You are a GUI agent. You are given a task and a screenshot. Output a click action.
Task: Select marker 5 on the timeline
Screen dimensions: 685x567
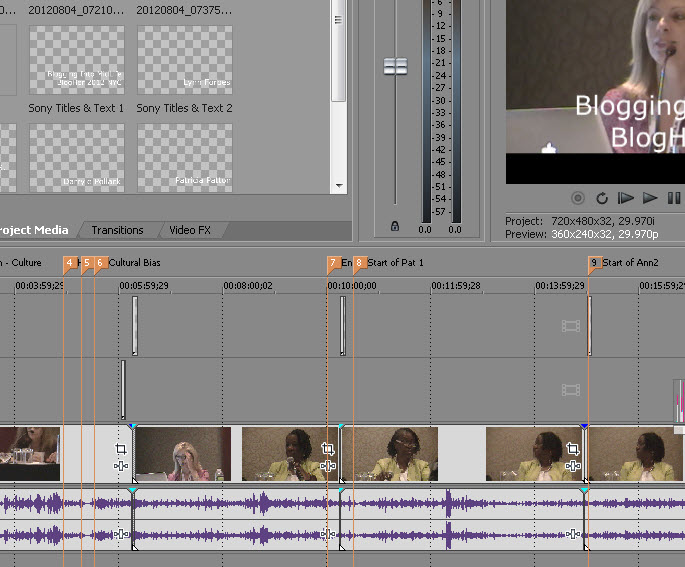pyautogui.click(x=86, y=263)
